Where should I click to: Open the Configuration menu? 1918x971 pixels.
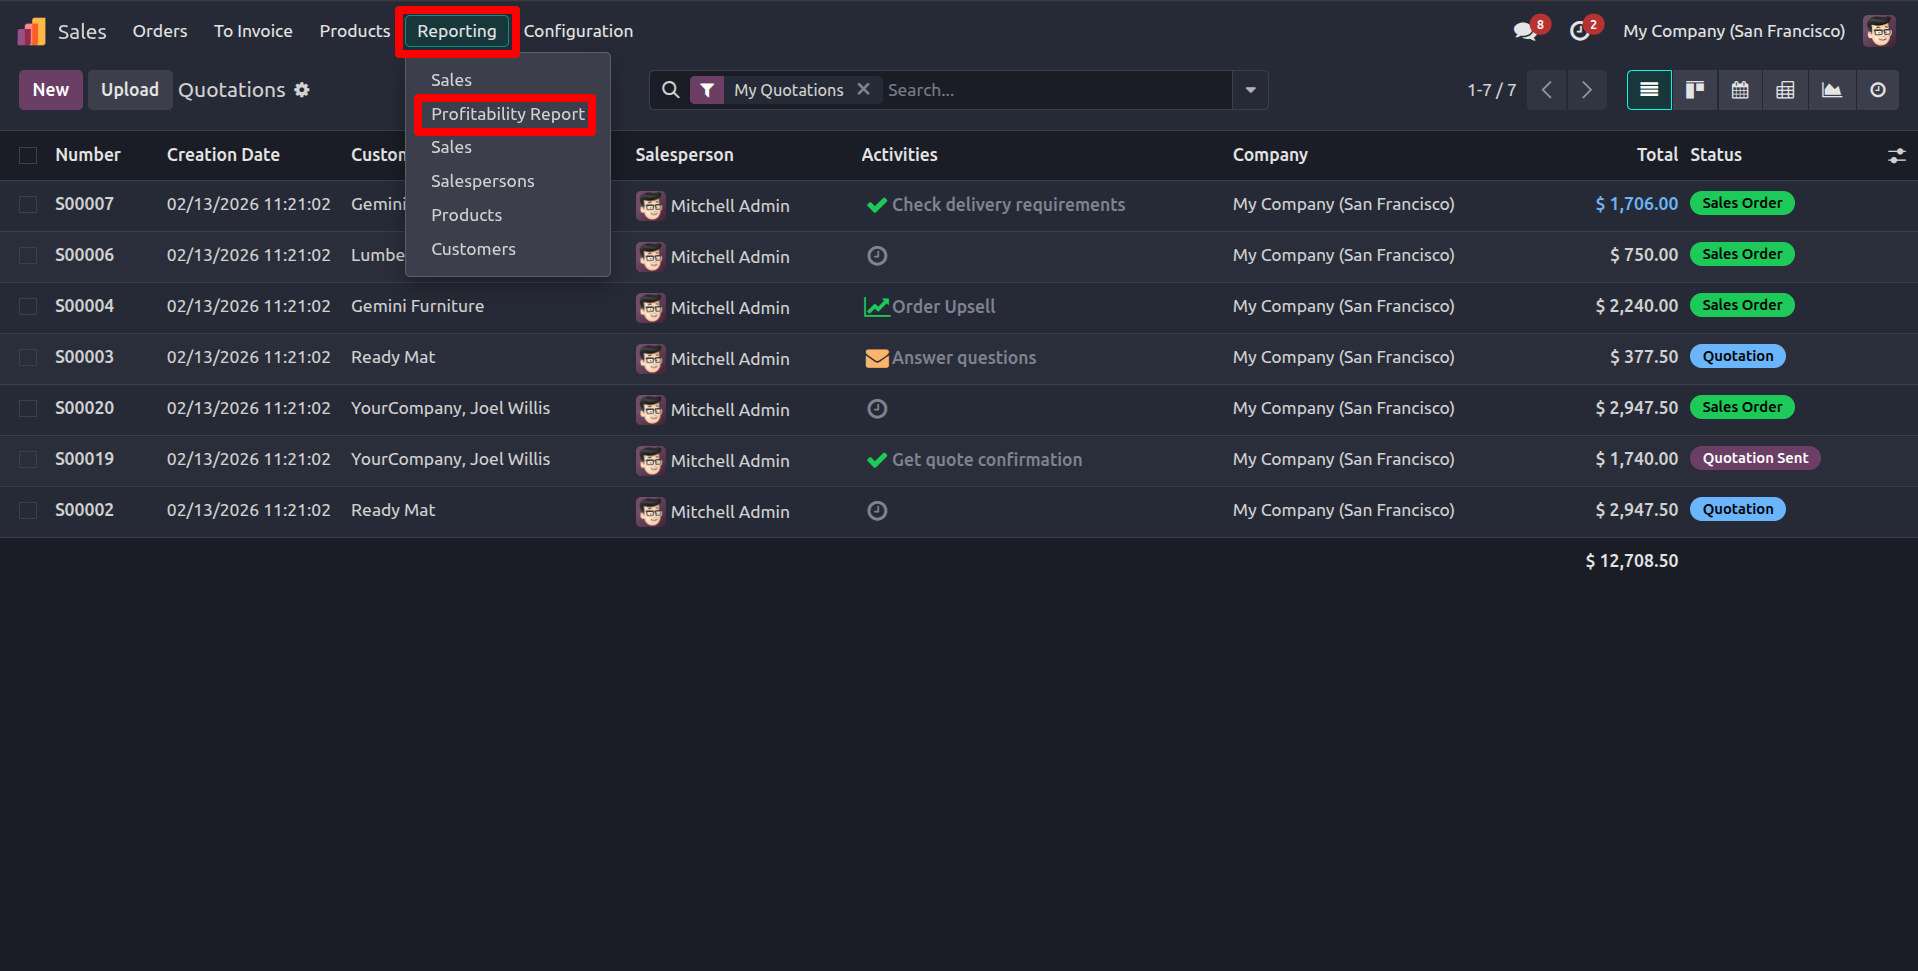[578, 31]
